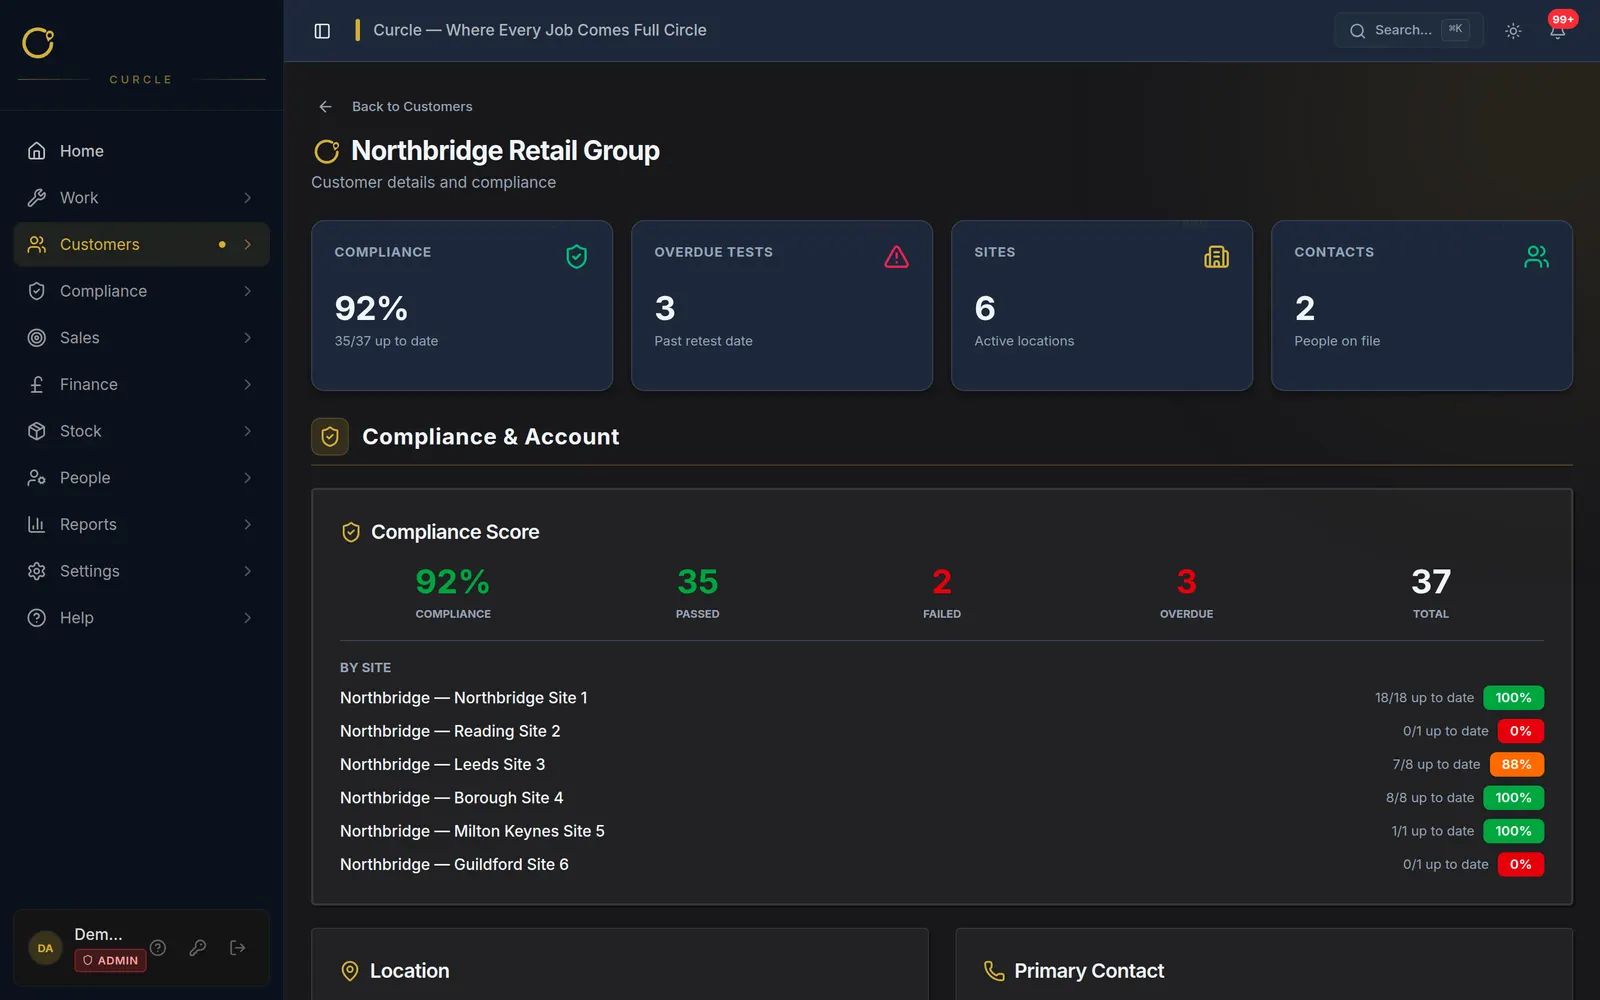
Task: Open the Compliance menu item
Action: (x=142, y=291)
